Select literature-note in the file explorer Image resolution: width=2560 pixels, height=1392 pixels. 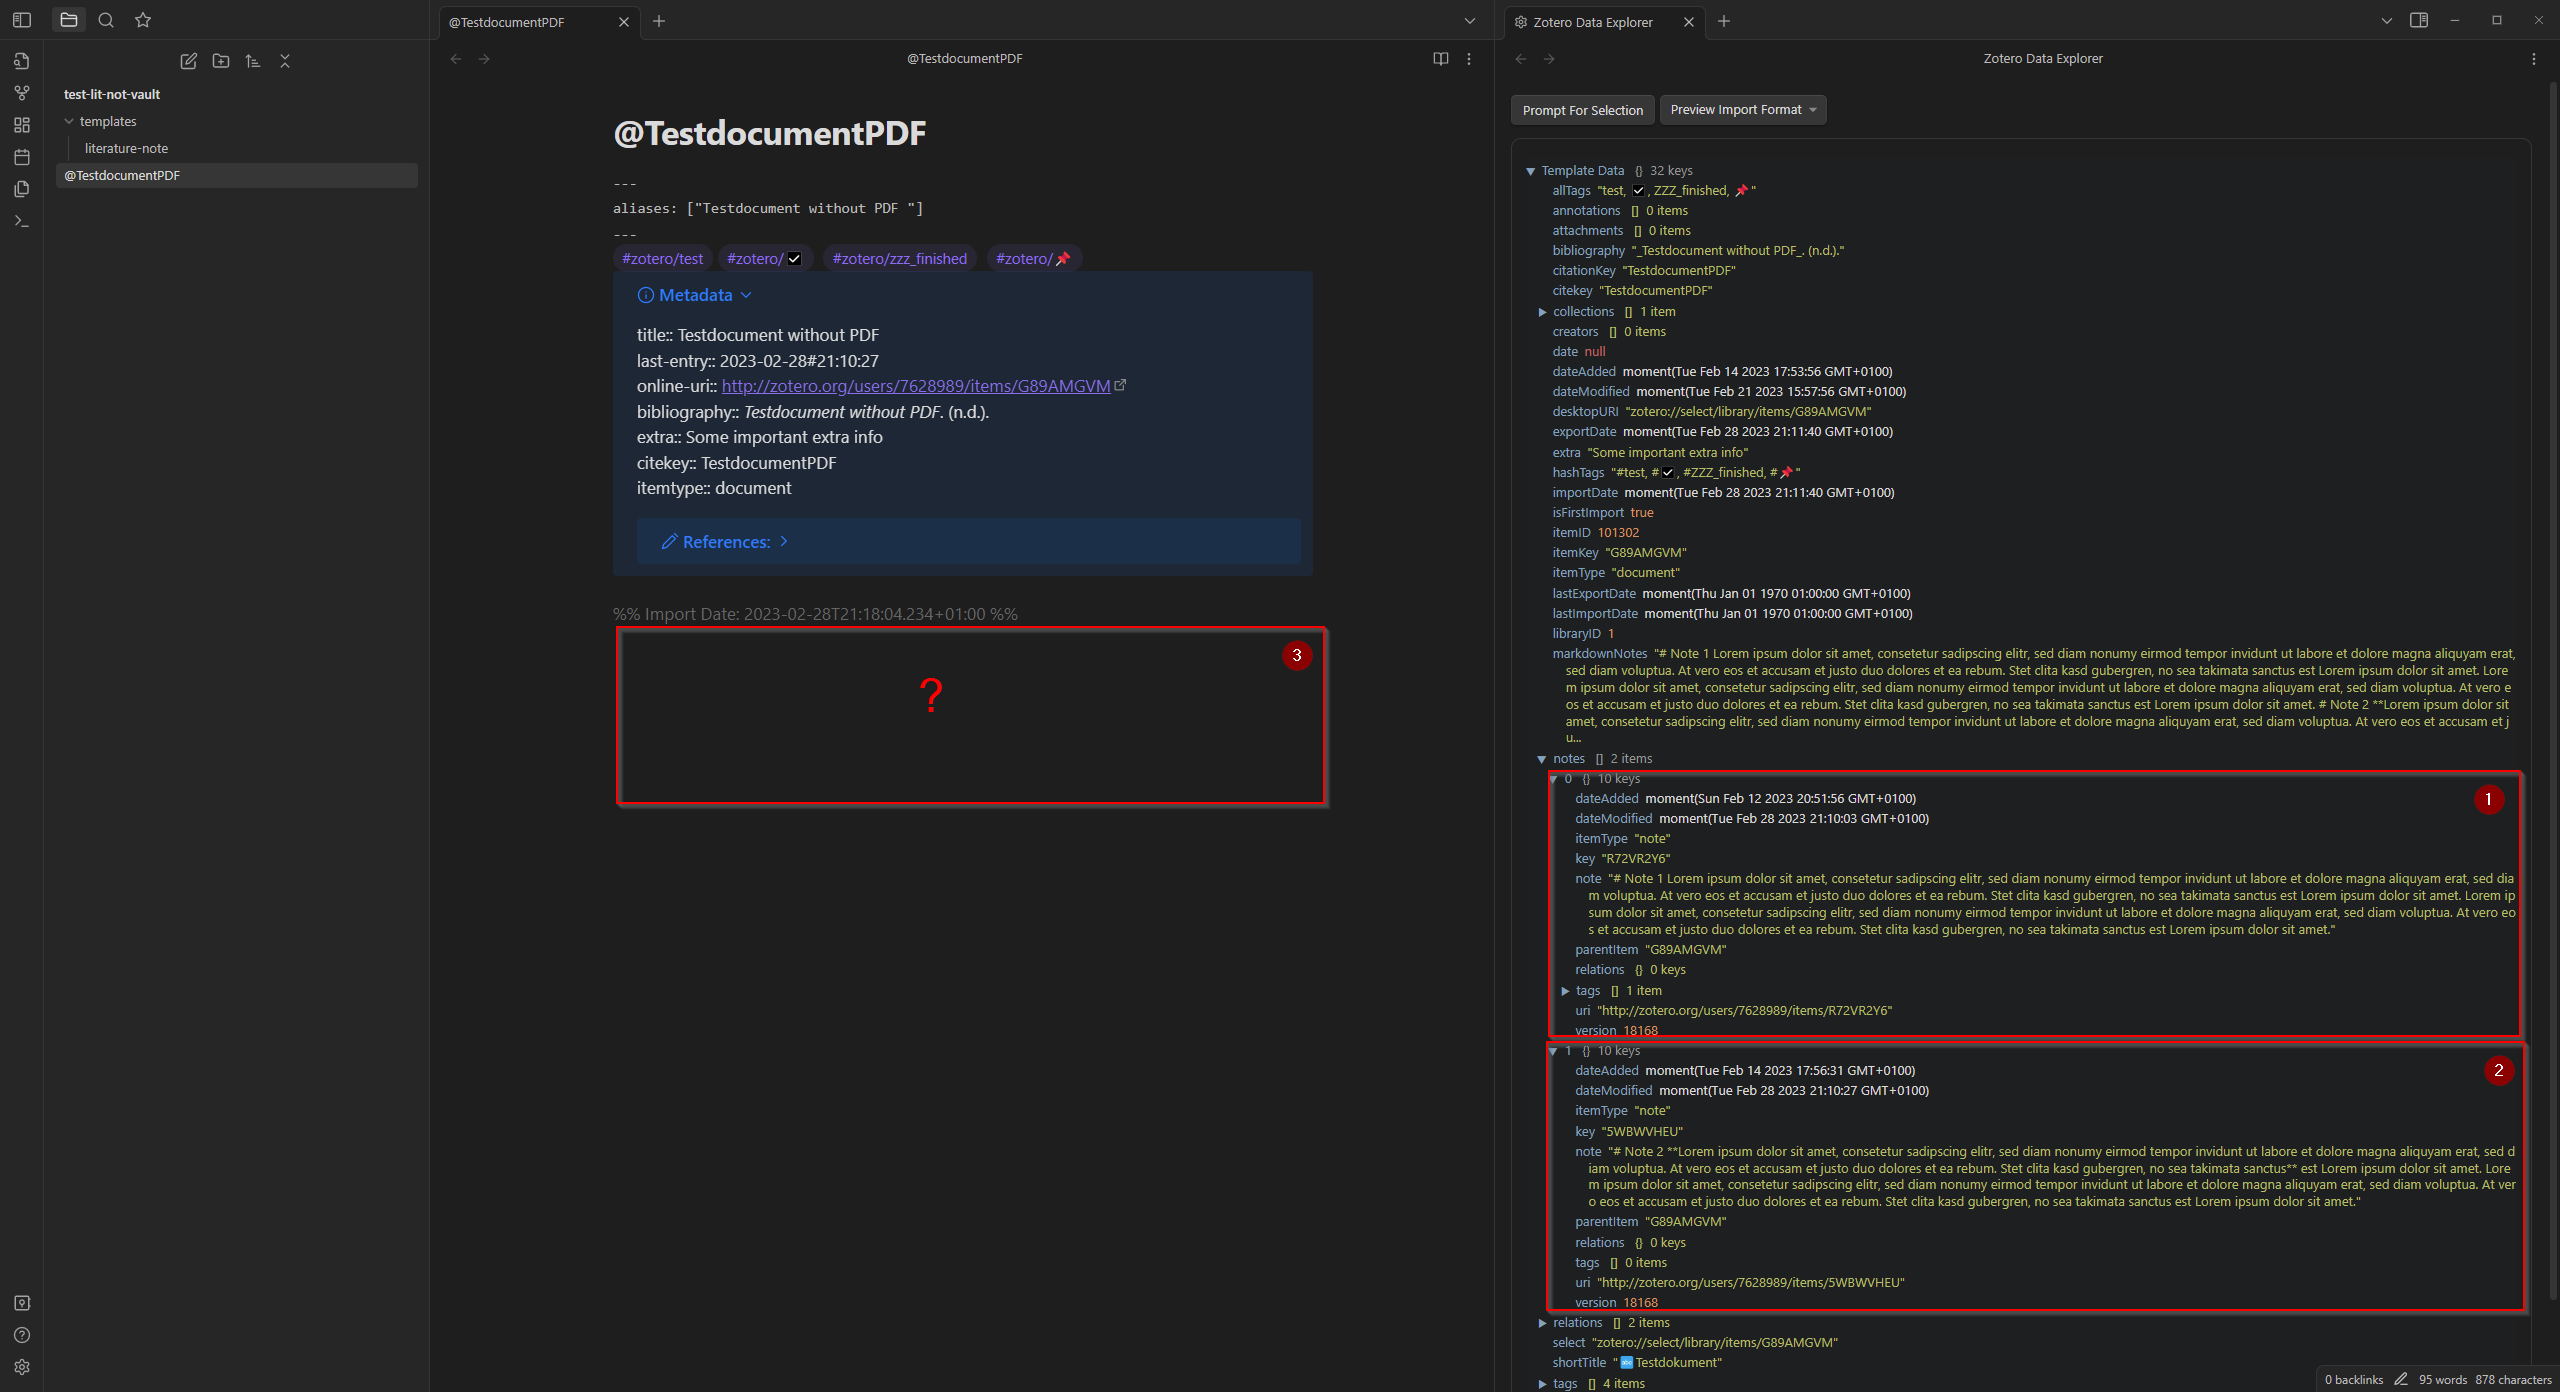click(x=126, y=148)
